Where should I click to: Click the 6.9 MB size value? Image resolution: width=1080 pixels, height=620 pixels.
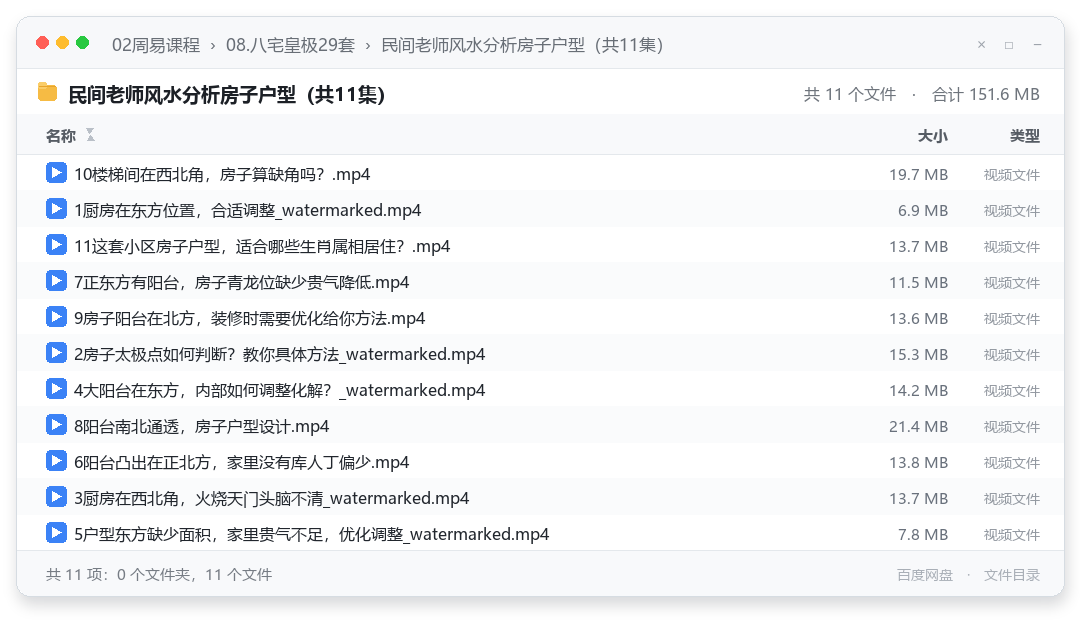[923, 210]
